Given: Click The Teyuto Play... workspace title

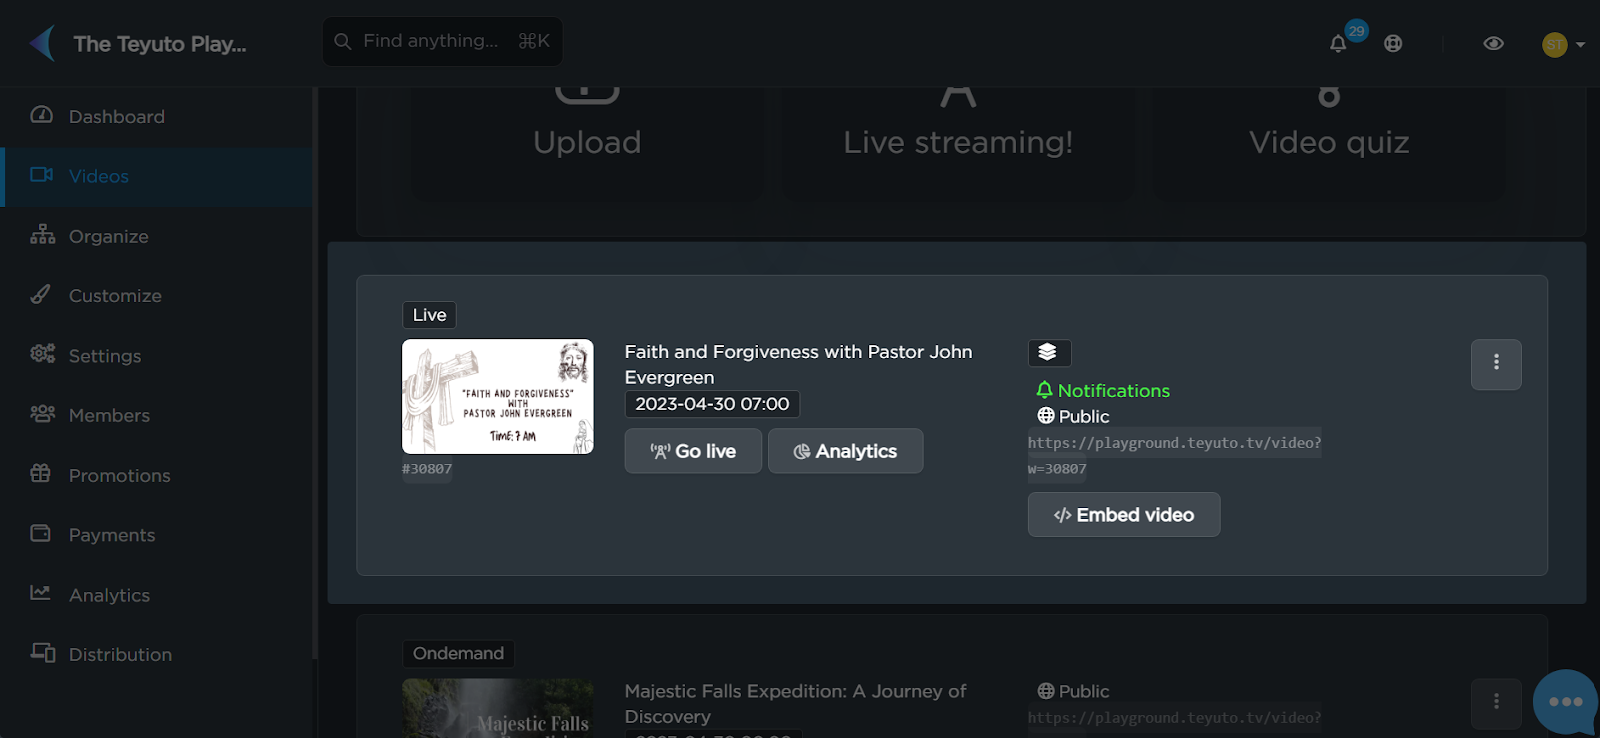Looking at the screenshot, I should (x=160, y=44).
